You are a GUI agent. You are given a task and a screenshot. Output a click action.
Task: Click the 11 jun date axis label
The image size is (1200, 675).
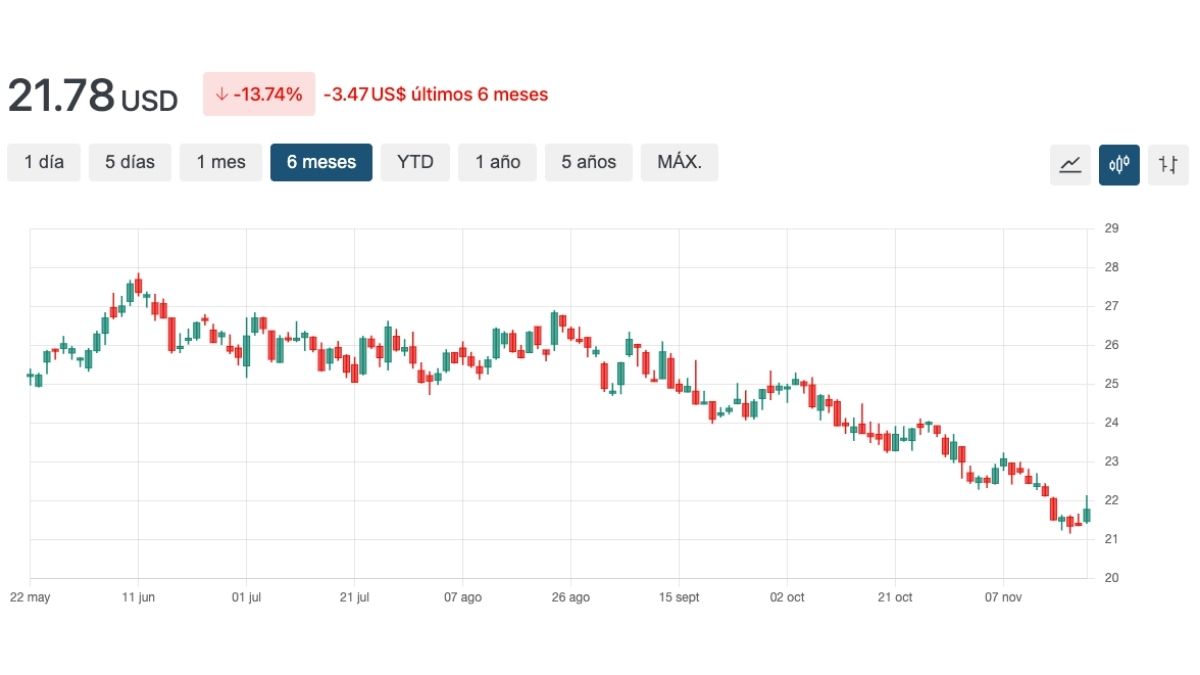pyautogui.click(x=138, y=597)
